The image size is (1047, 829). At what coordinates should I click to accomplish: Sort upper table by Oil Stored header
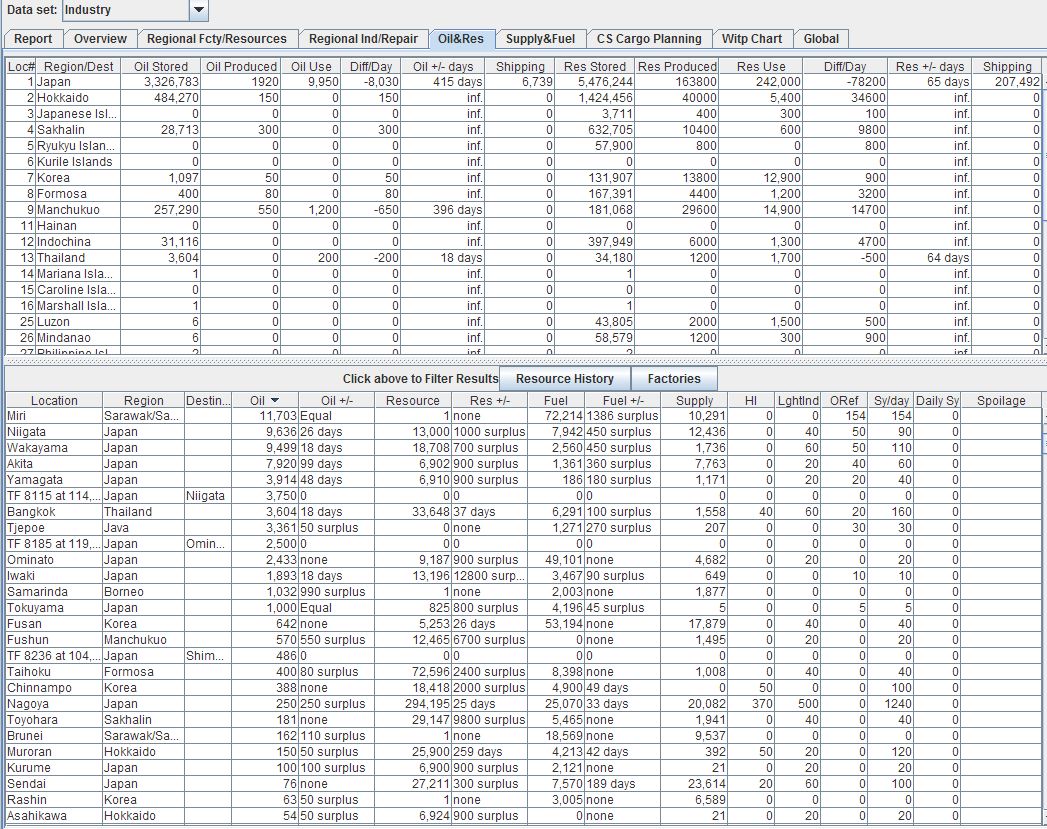(x=161, y=66)
